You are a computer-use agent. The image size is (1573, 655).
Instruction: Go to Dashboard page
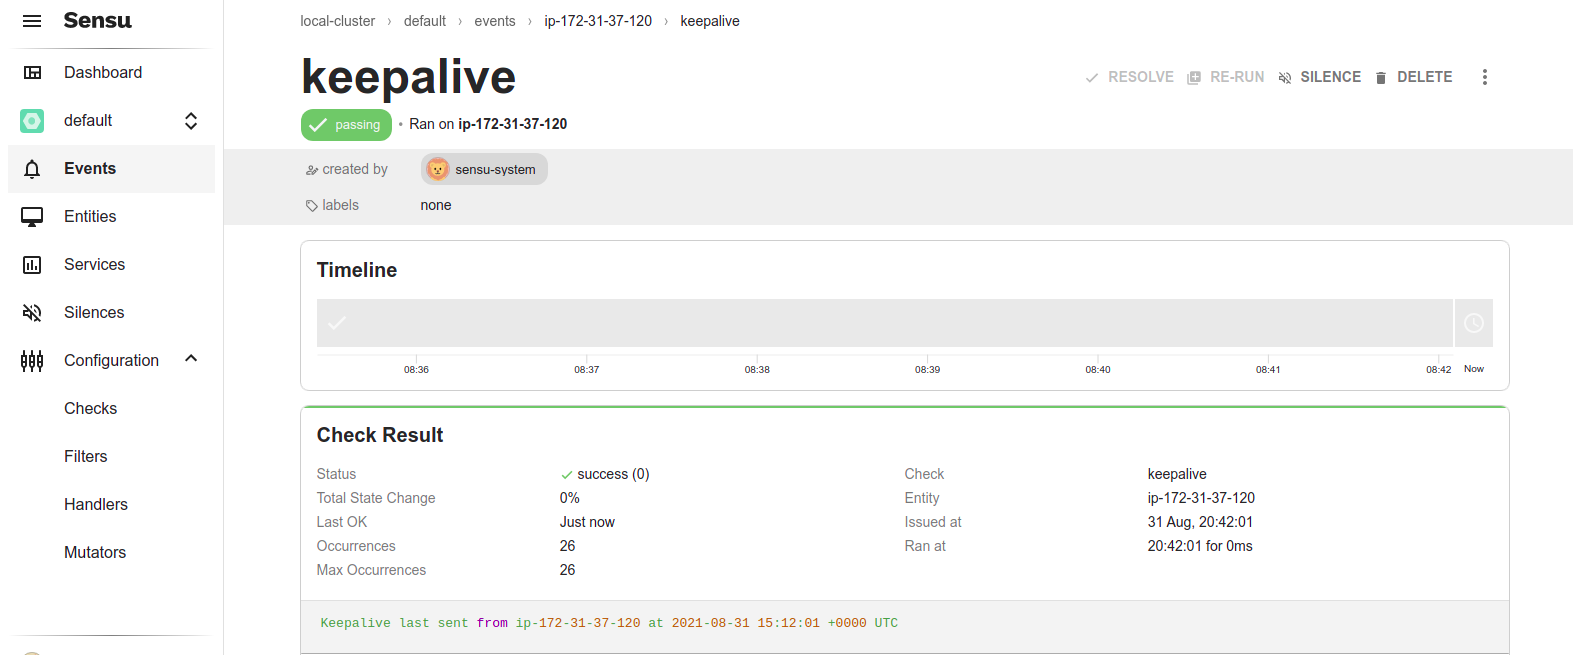(103, 73)
